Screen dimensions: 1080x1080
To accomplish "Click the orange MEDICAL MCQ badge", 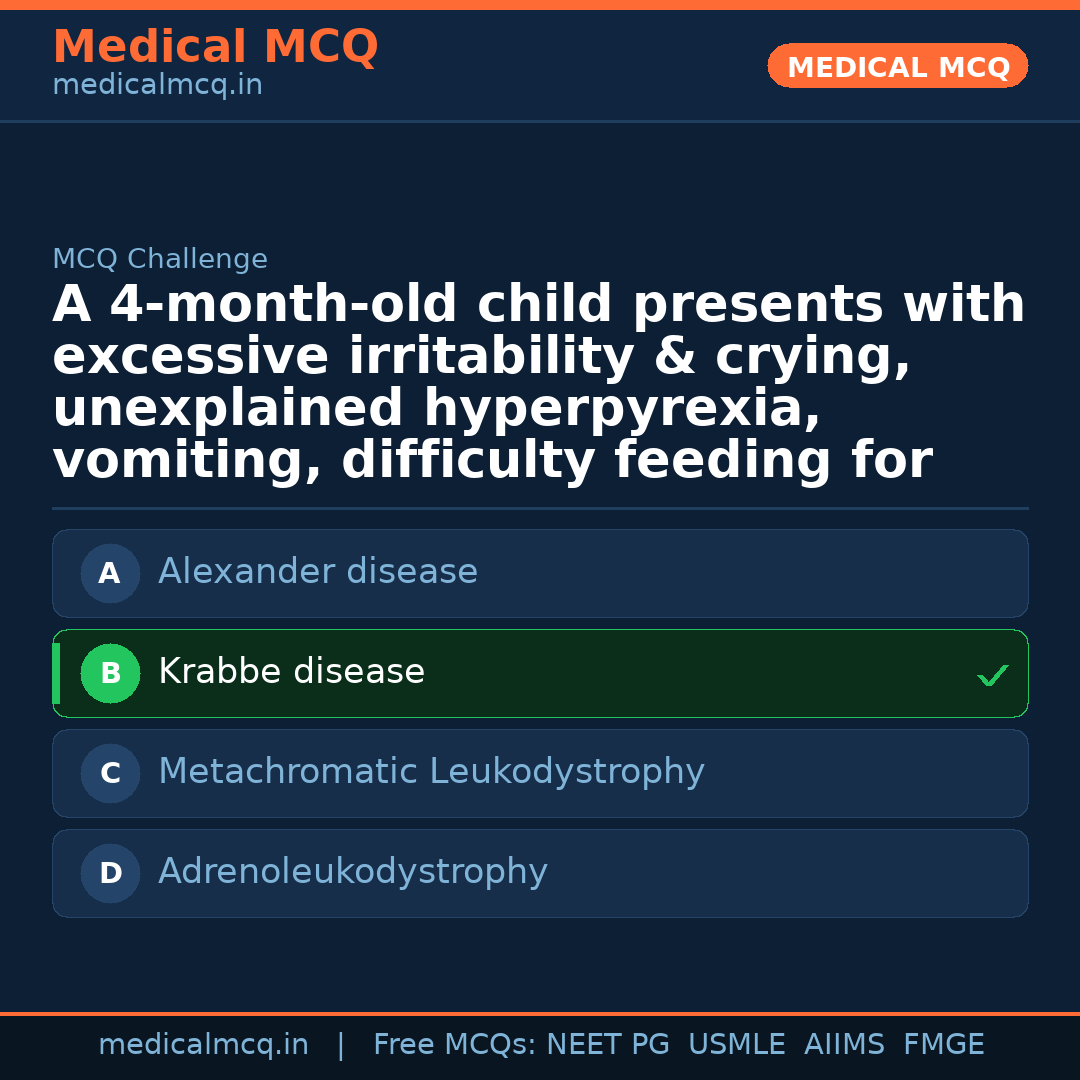I will (x=898, y=67).
